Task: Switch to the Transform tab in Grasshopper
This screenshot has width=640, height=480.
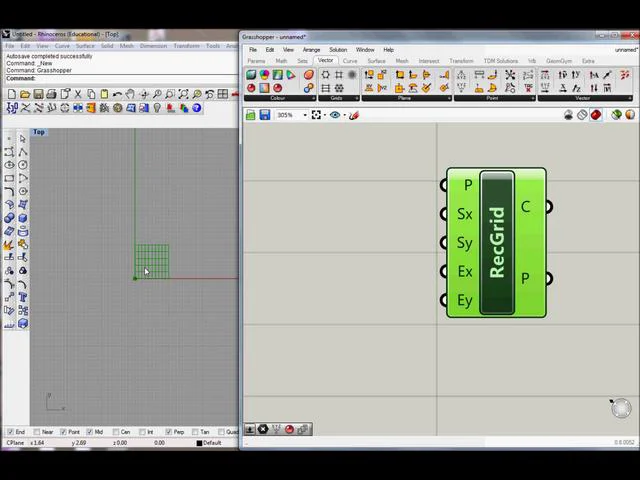Action: pyautogui.click(x=461, y=61)
